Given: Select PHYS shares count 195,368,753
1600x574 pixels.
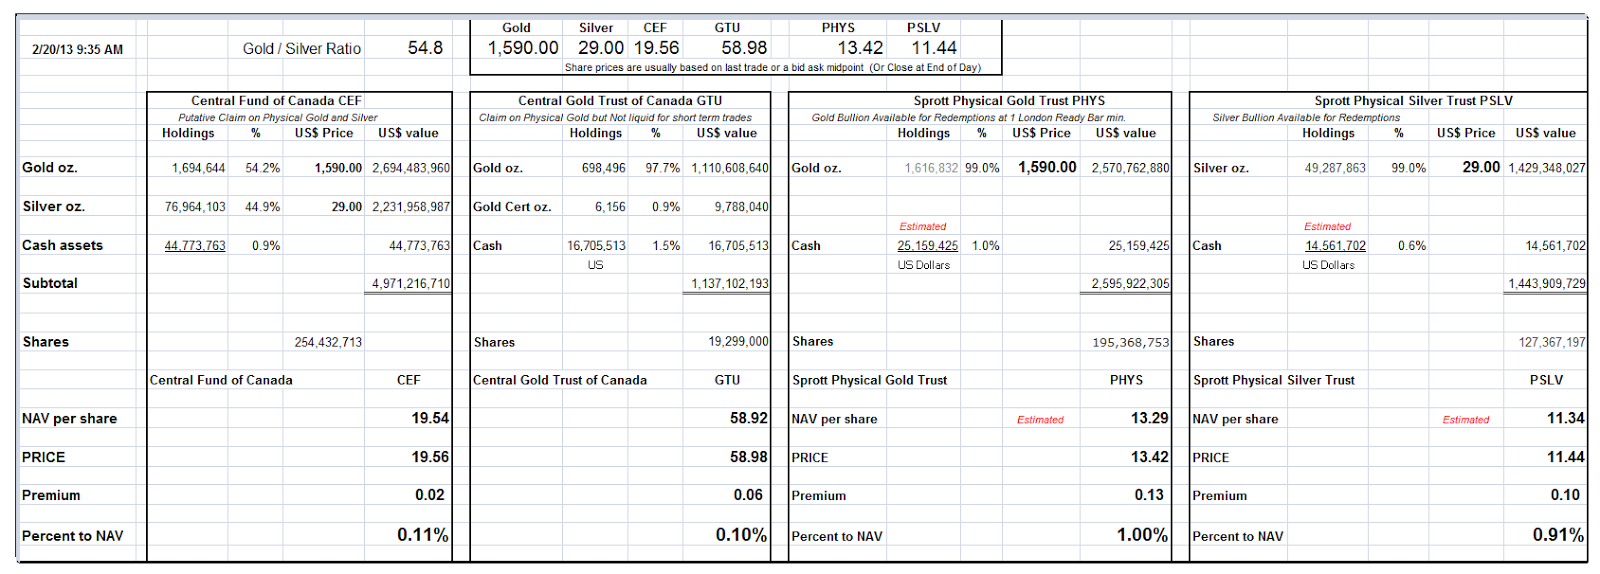Looking at the screenshot, I should pyautogui.click(x=1130, y=342).
